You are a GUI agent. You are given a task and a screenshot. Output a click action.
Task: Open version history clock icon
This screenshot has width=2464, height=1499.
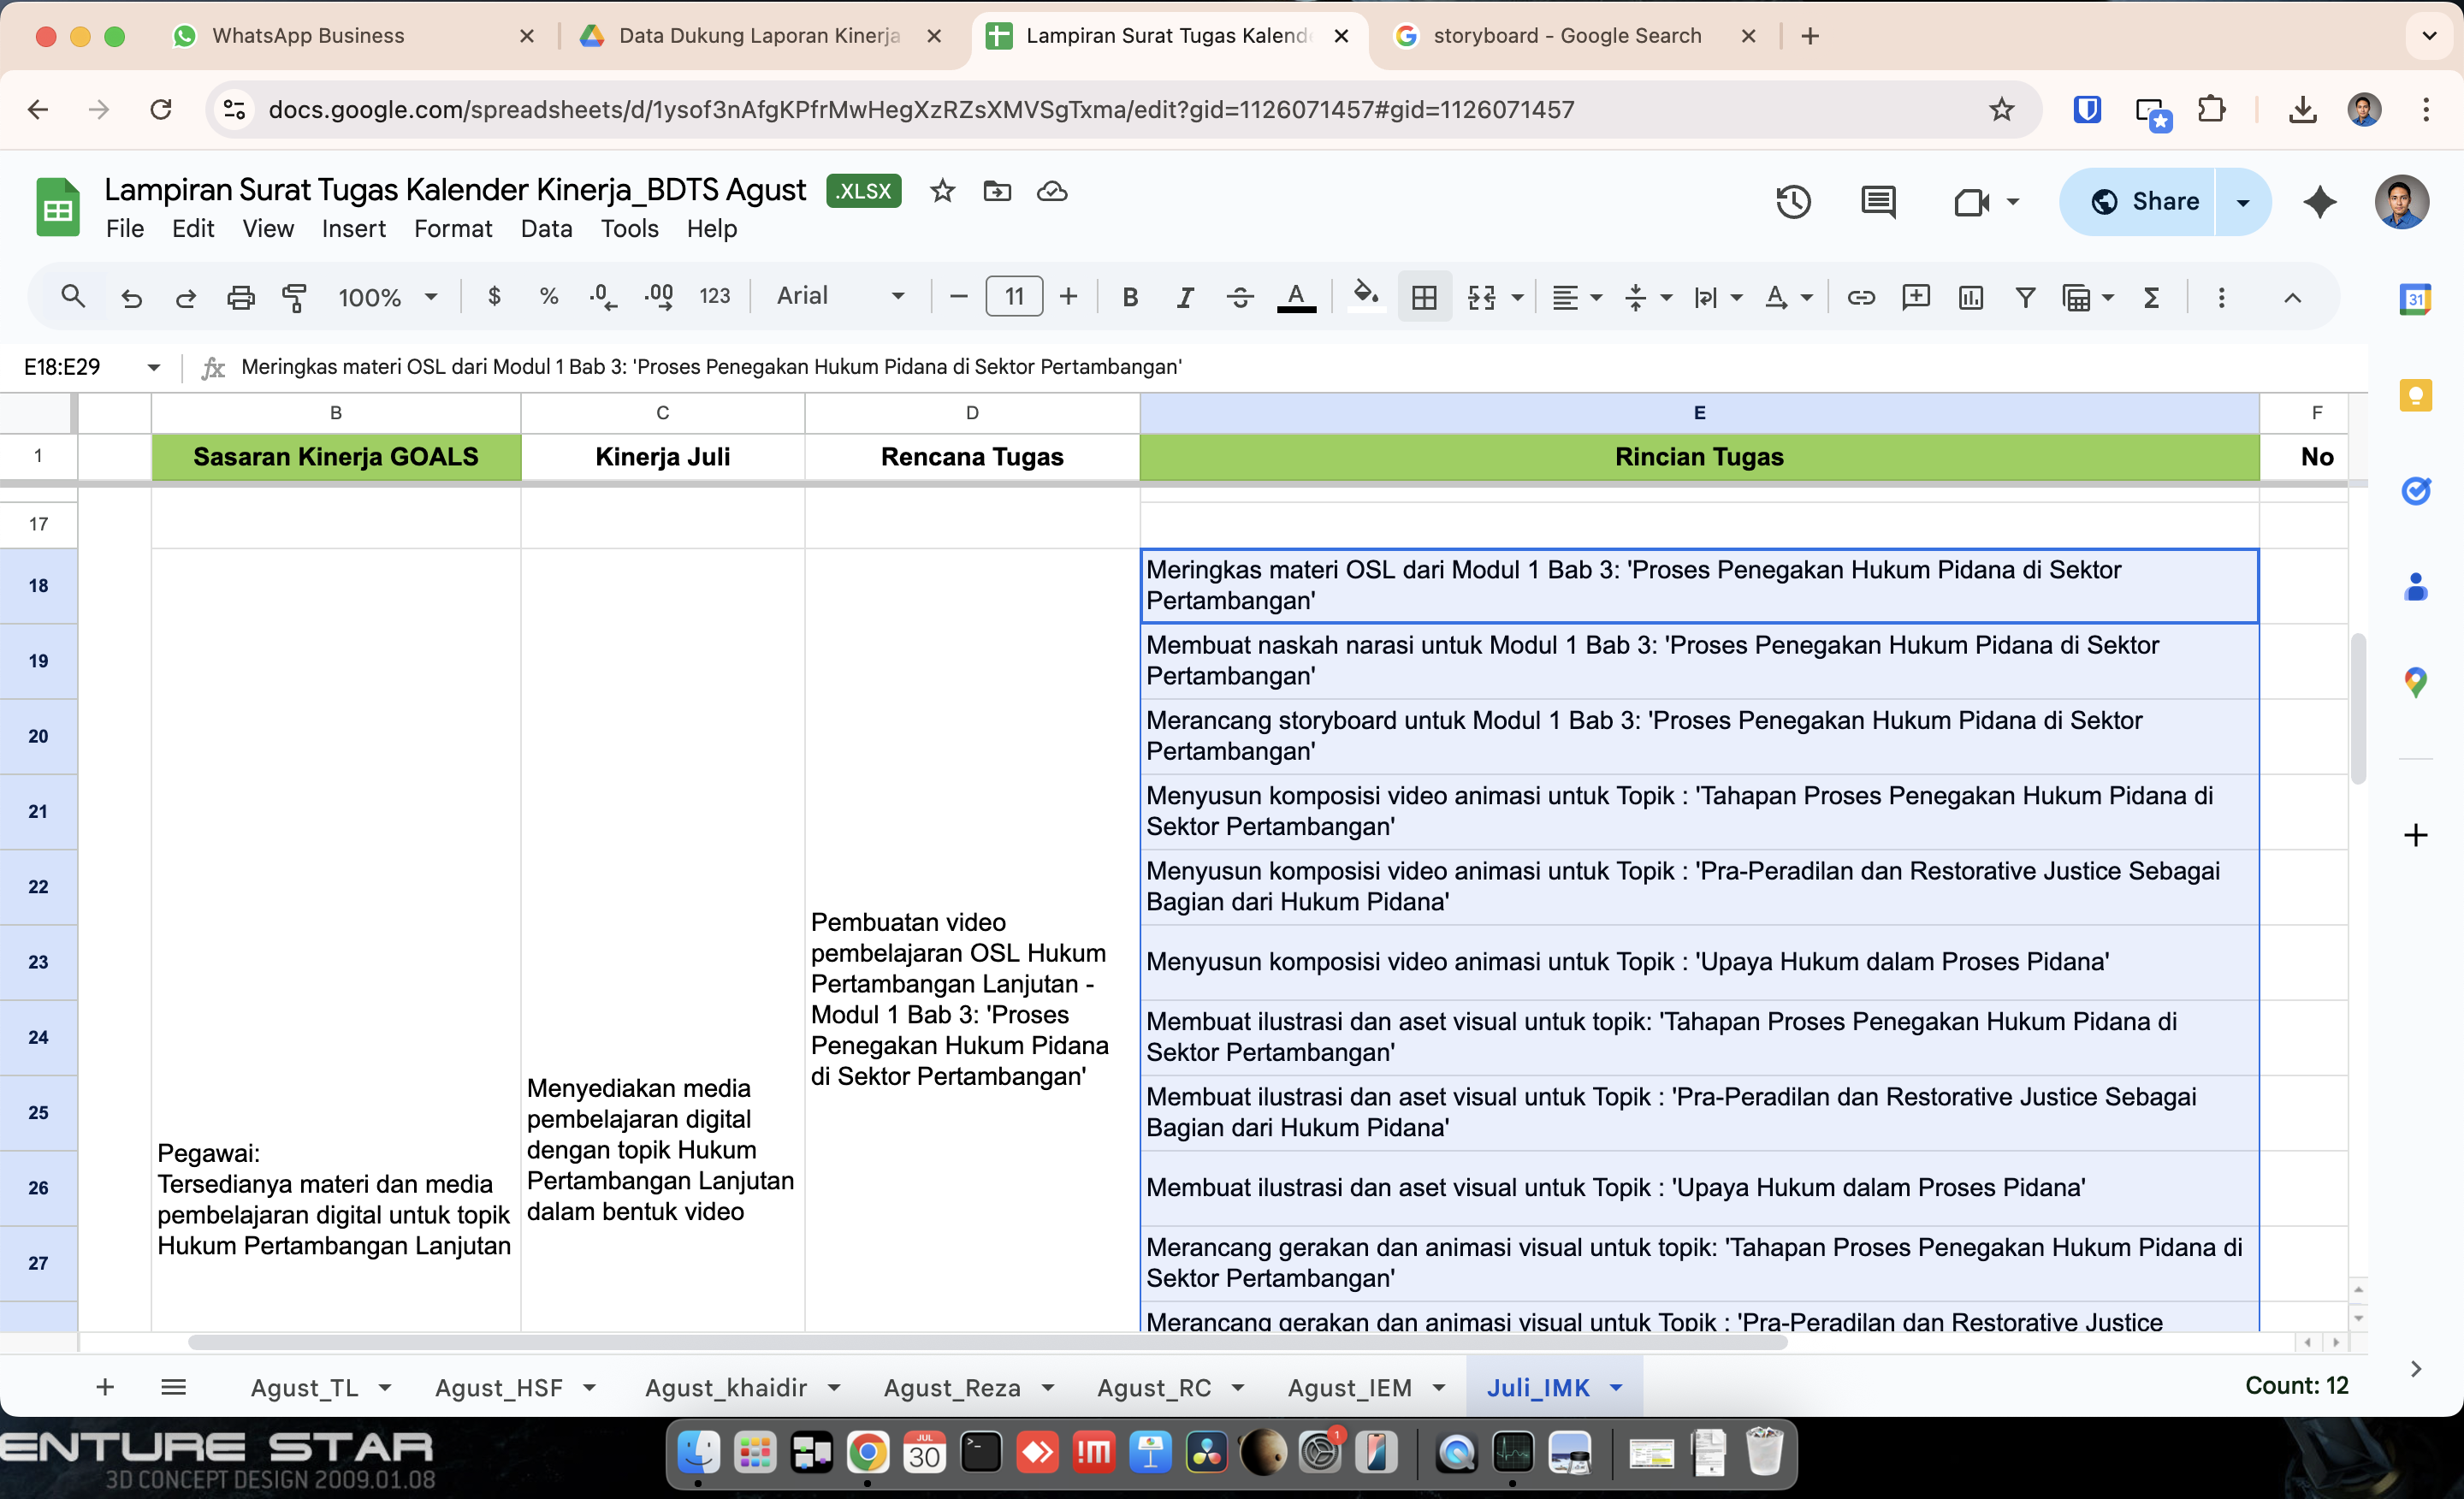point(1793,202)
